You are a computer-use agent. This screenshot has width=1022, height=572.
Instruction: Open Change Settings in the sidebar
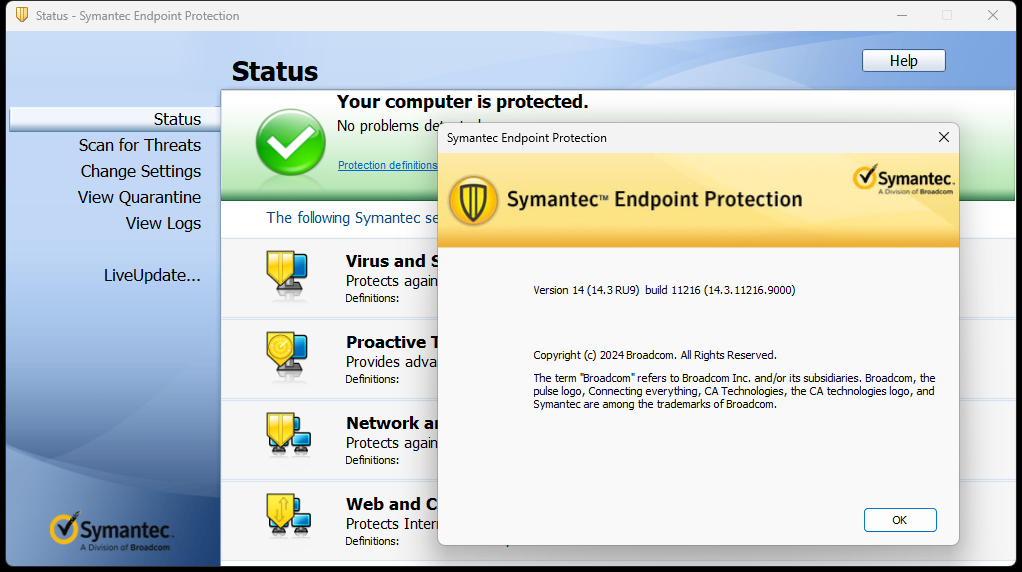coord(141,171)
